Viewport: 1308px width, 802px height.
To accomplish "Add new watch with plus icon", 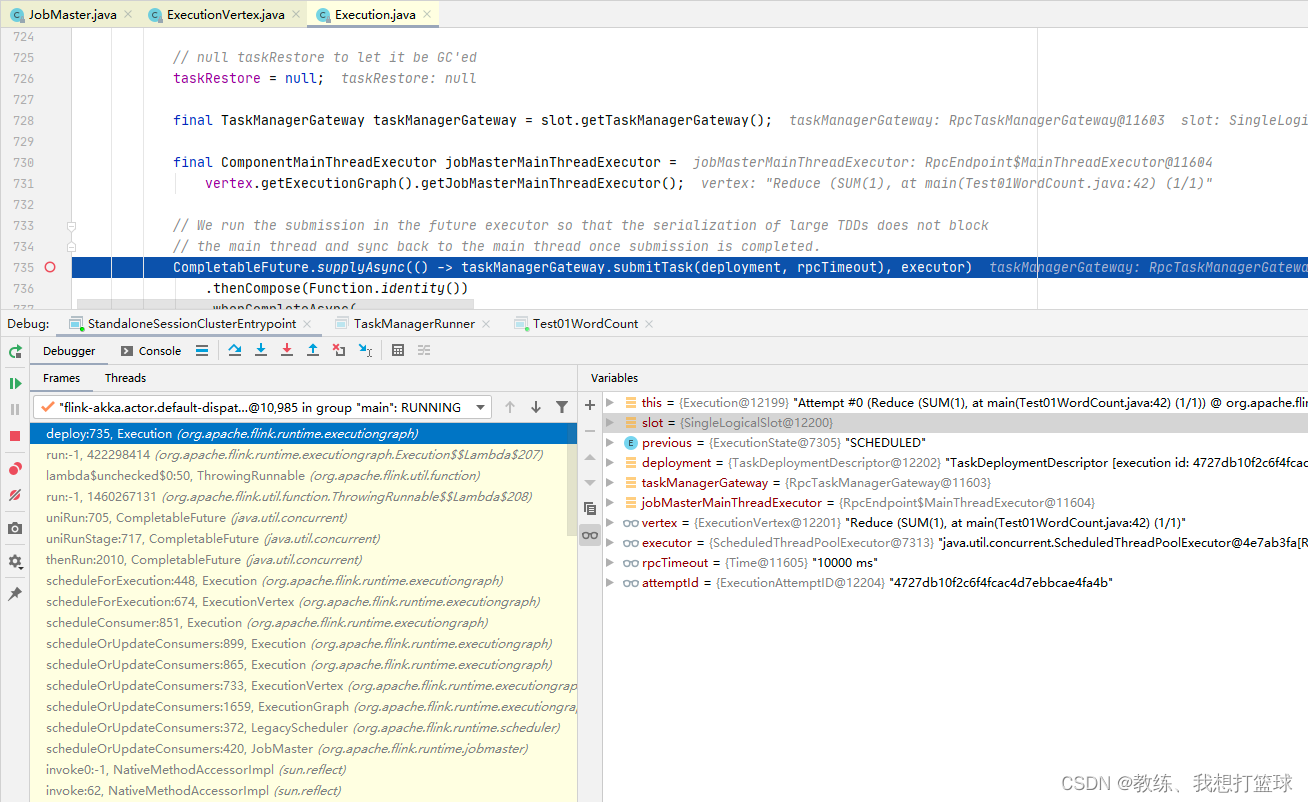I will coord(590,405).
